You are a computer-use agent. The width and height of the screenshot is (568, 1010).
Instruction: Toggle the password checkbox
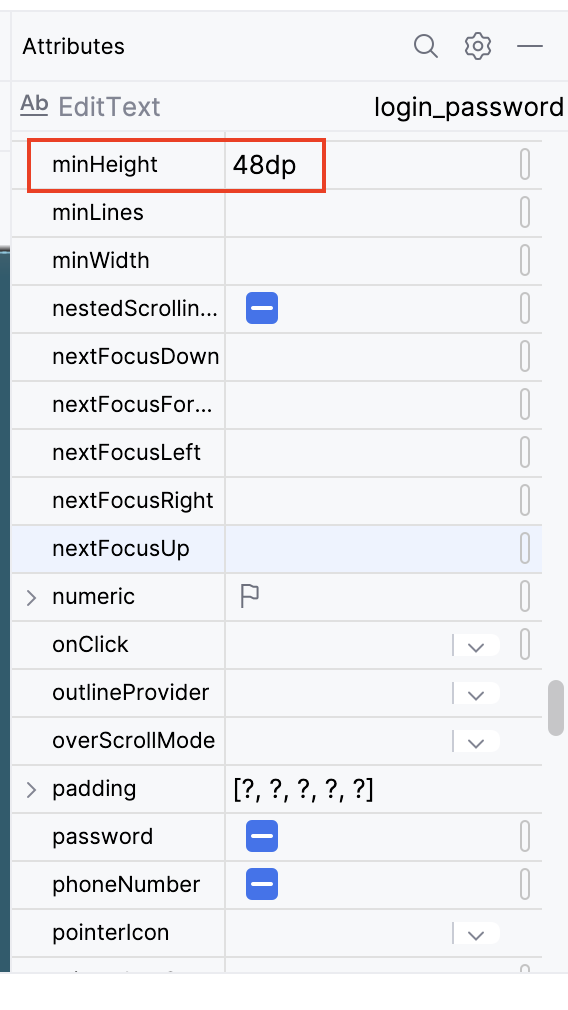pos(262,836)
